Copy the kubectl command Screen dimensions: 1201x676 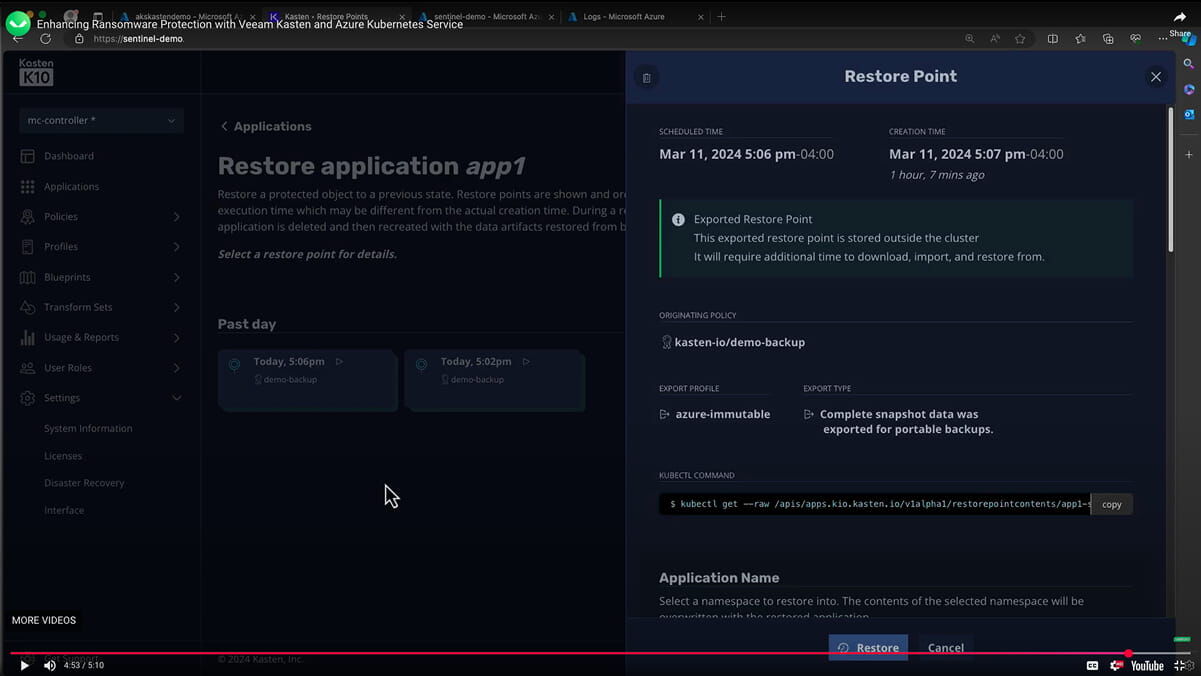pos(1112,504)
